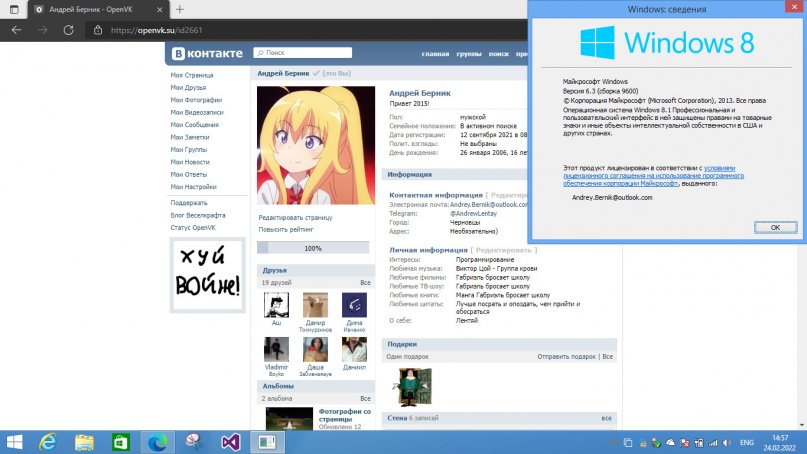This screenshot has width=807, height=454.
Task: Click the 100% profile rating bar
Action: click(x=313, y=248)
